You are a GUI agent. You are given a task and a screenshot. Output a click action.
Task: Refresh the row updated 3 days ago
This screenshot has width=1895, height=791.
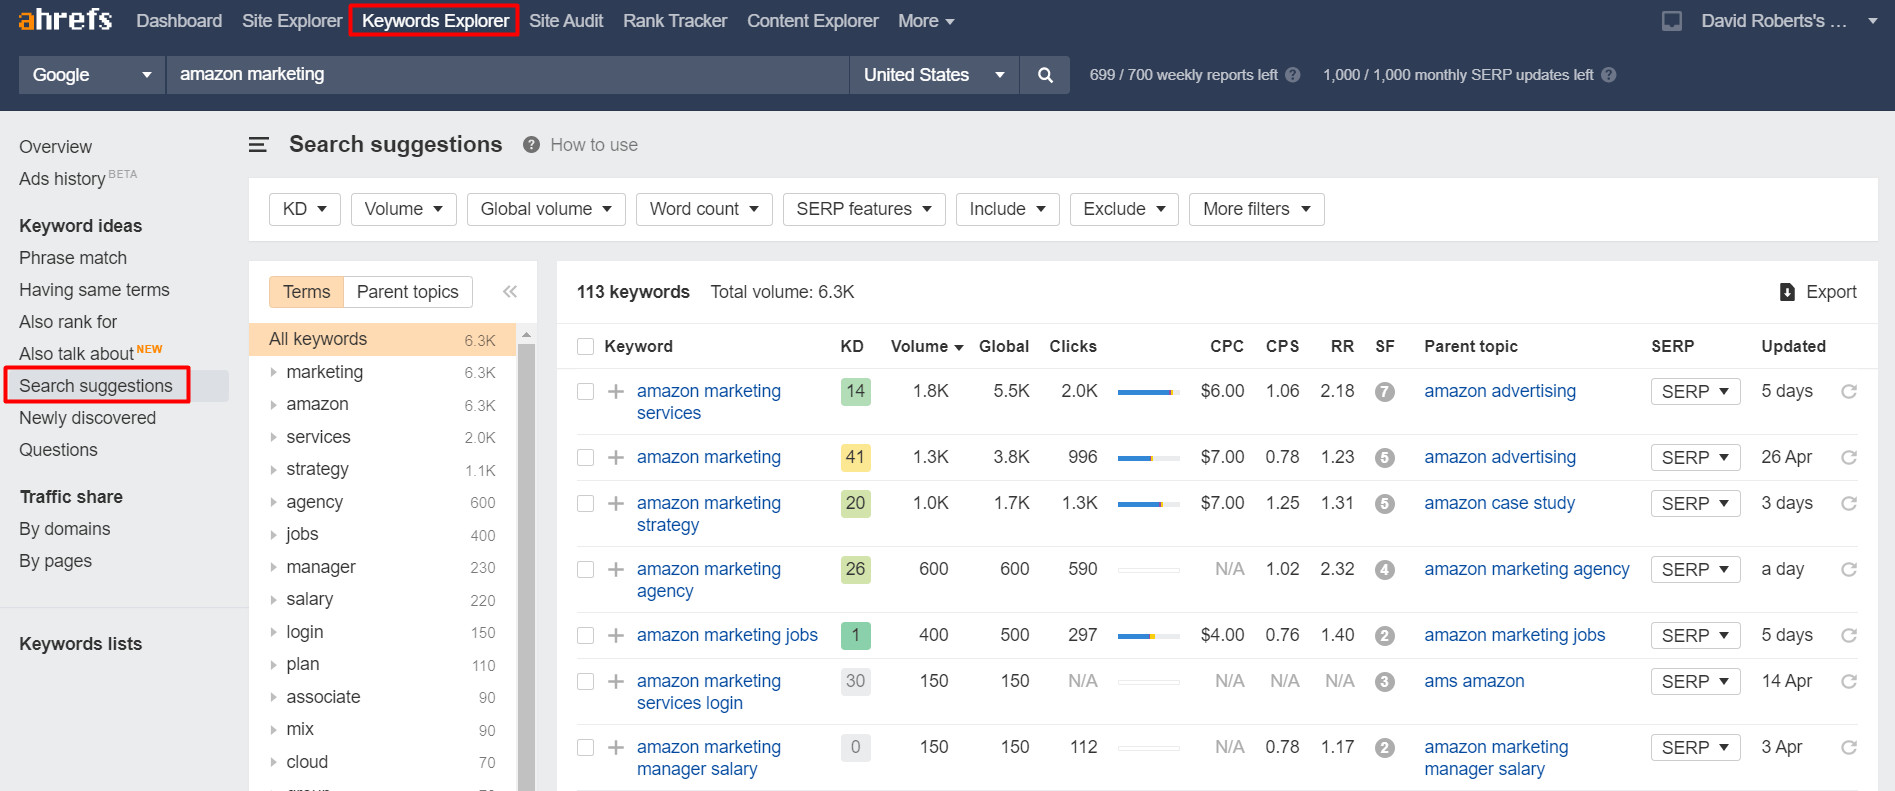point(1849,503)
